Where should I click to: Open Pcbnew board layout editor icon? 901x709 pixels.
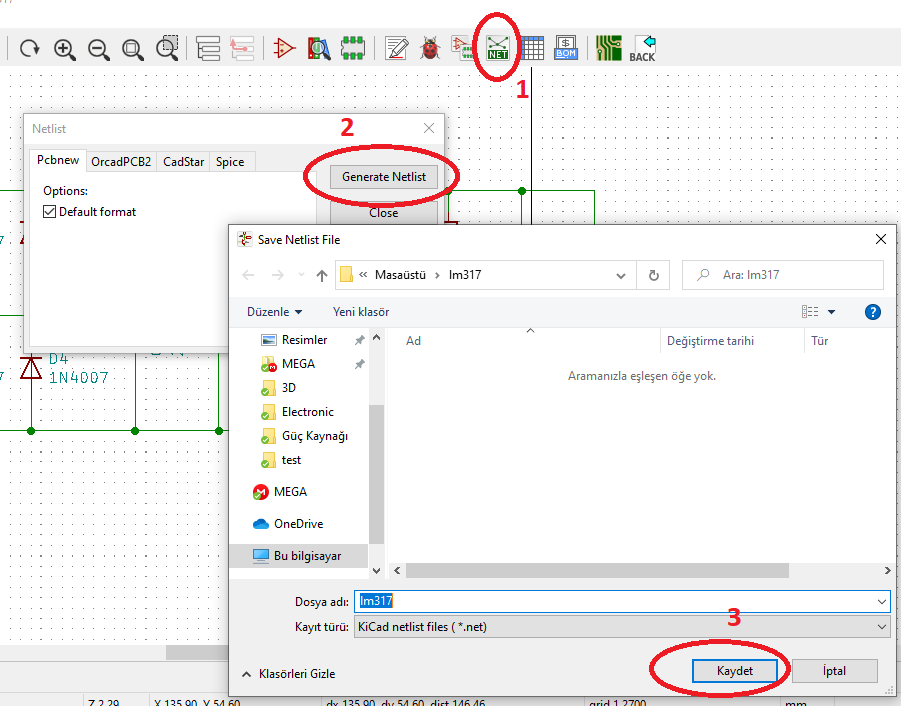coord(608,48)
